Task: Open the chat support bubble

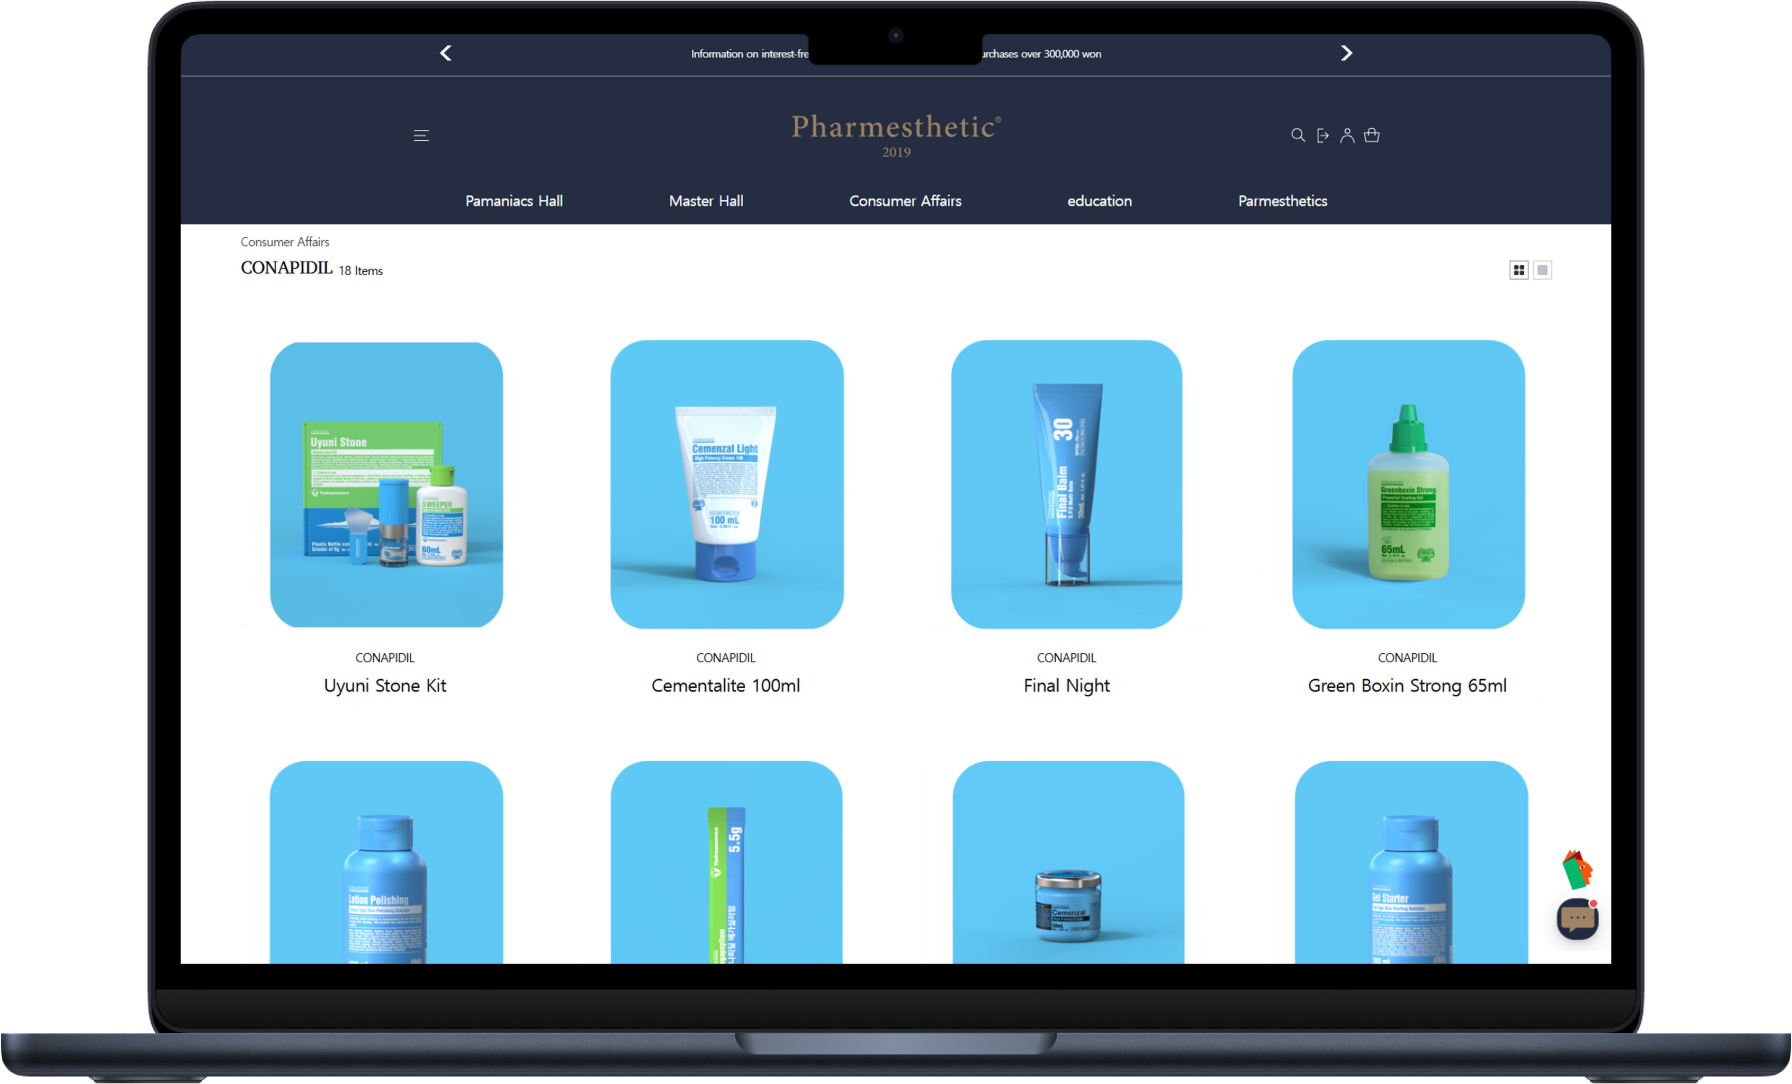Action: (1577, 918)
